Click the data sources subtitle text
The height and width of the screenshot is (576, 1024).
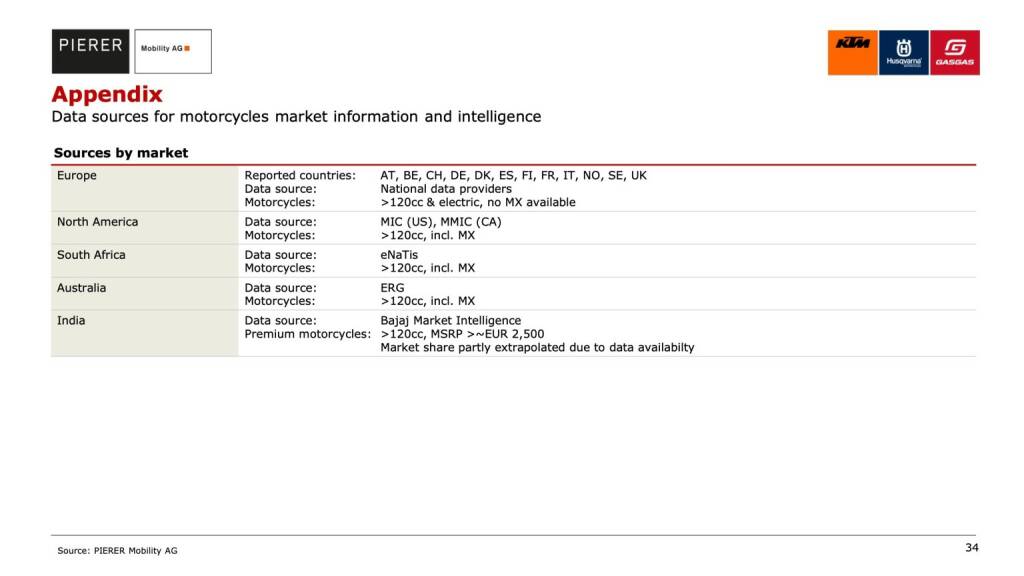[x=296, y=117]
